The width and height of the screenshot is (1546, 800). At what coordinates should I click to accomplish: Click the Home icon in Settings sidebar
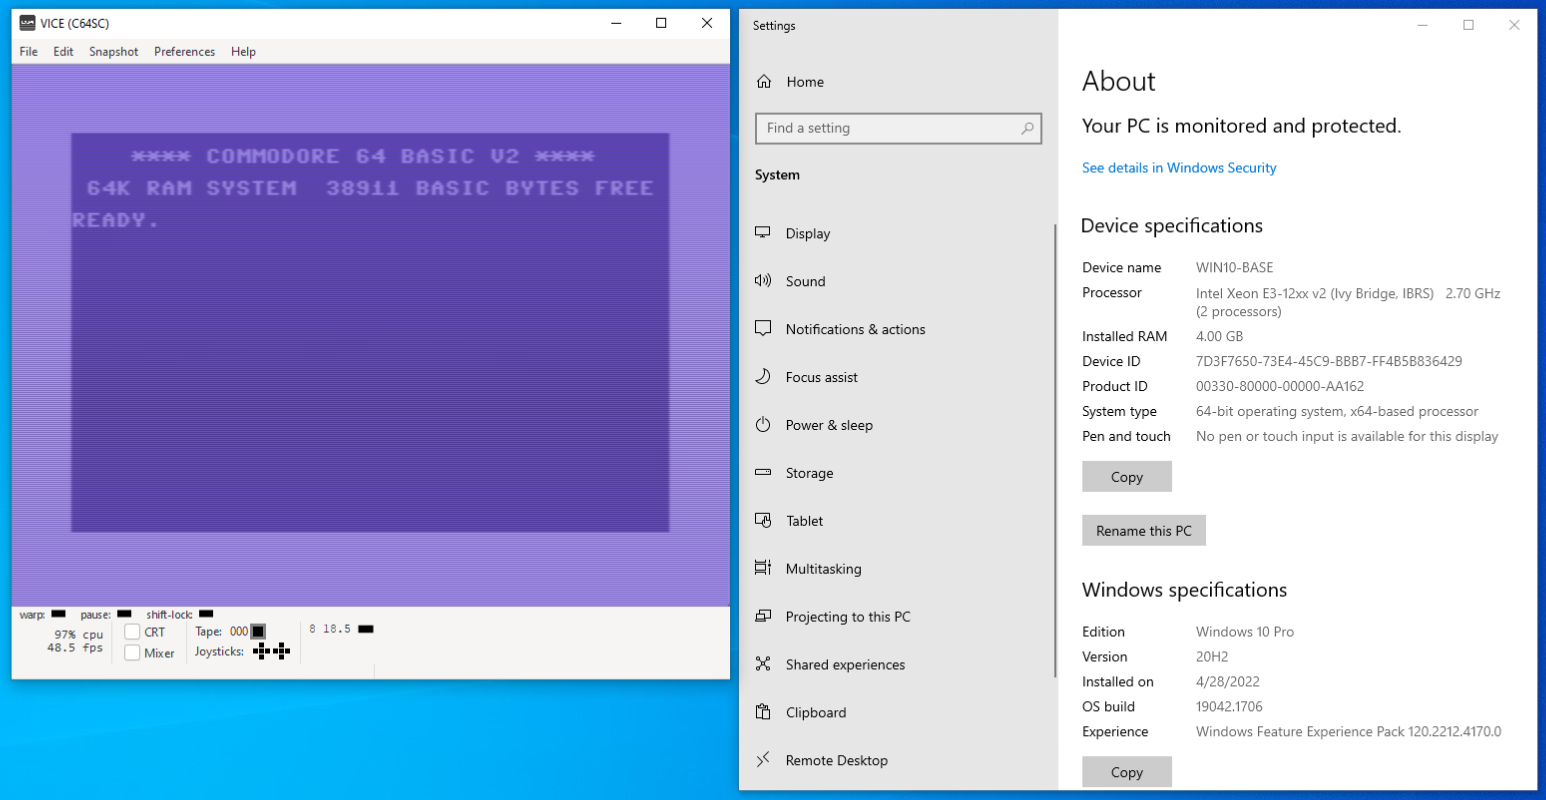(764, 81)
